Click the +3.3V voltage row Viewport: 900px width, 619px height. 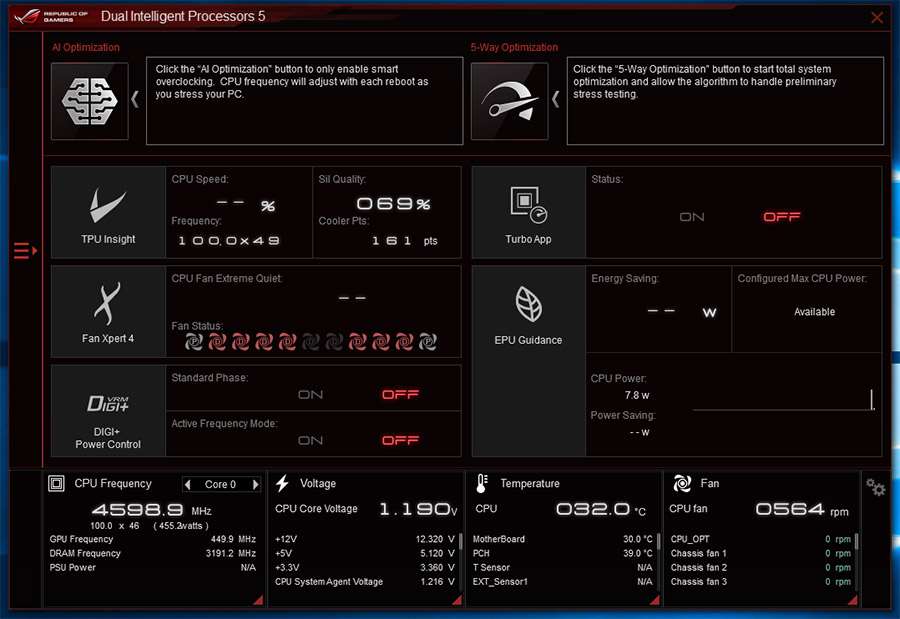tap(364, 567)
